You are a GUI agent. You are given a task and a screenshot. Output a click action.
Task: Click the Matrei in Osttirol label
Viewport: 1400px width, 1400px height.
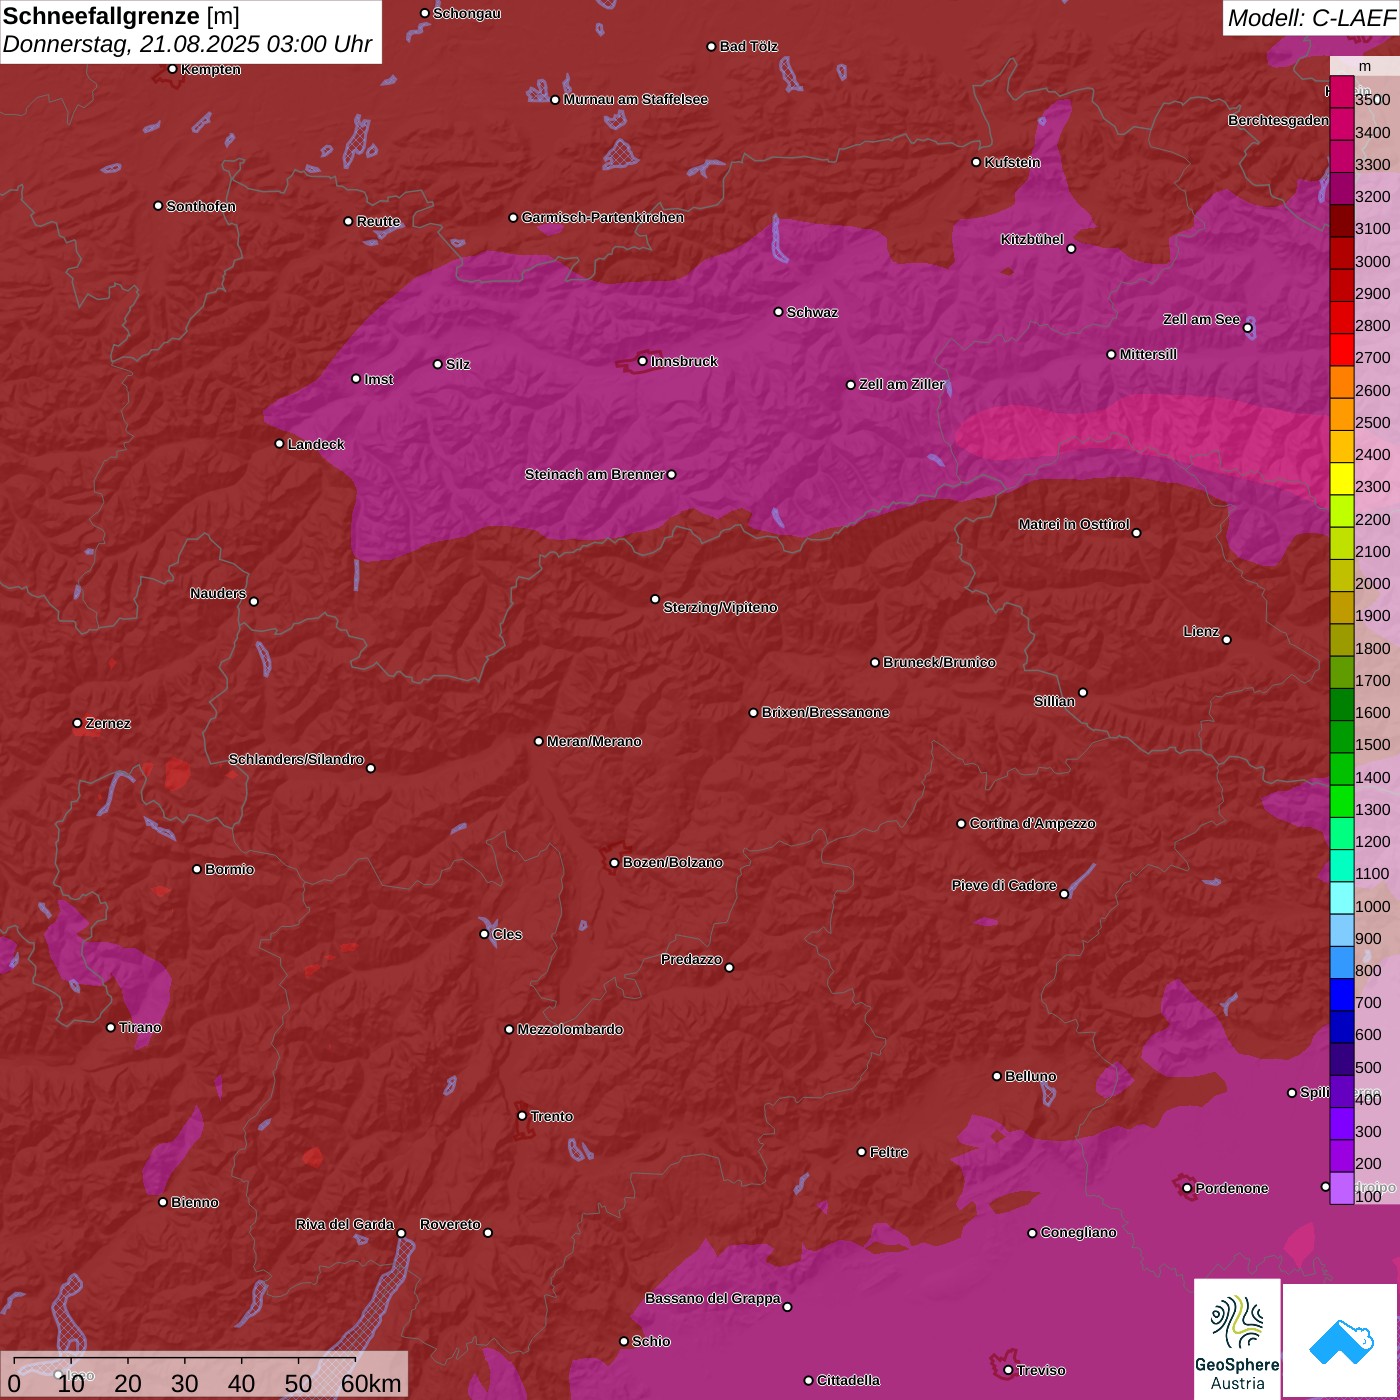(x=1074, y=524)
